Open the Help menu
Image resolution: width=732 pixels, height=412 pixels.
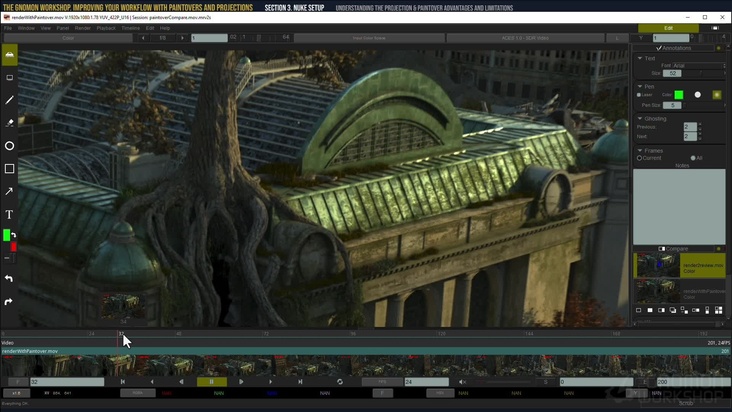(x=165, y=28)
